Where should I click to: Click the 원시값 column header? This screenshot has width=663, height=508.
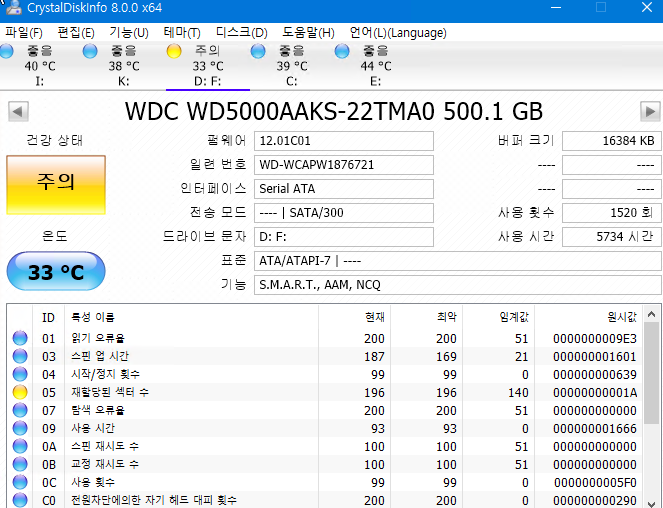(x=589, y=317)
